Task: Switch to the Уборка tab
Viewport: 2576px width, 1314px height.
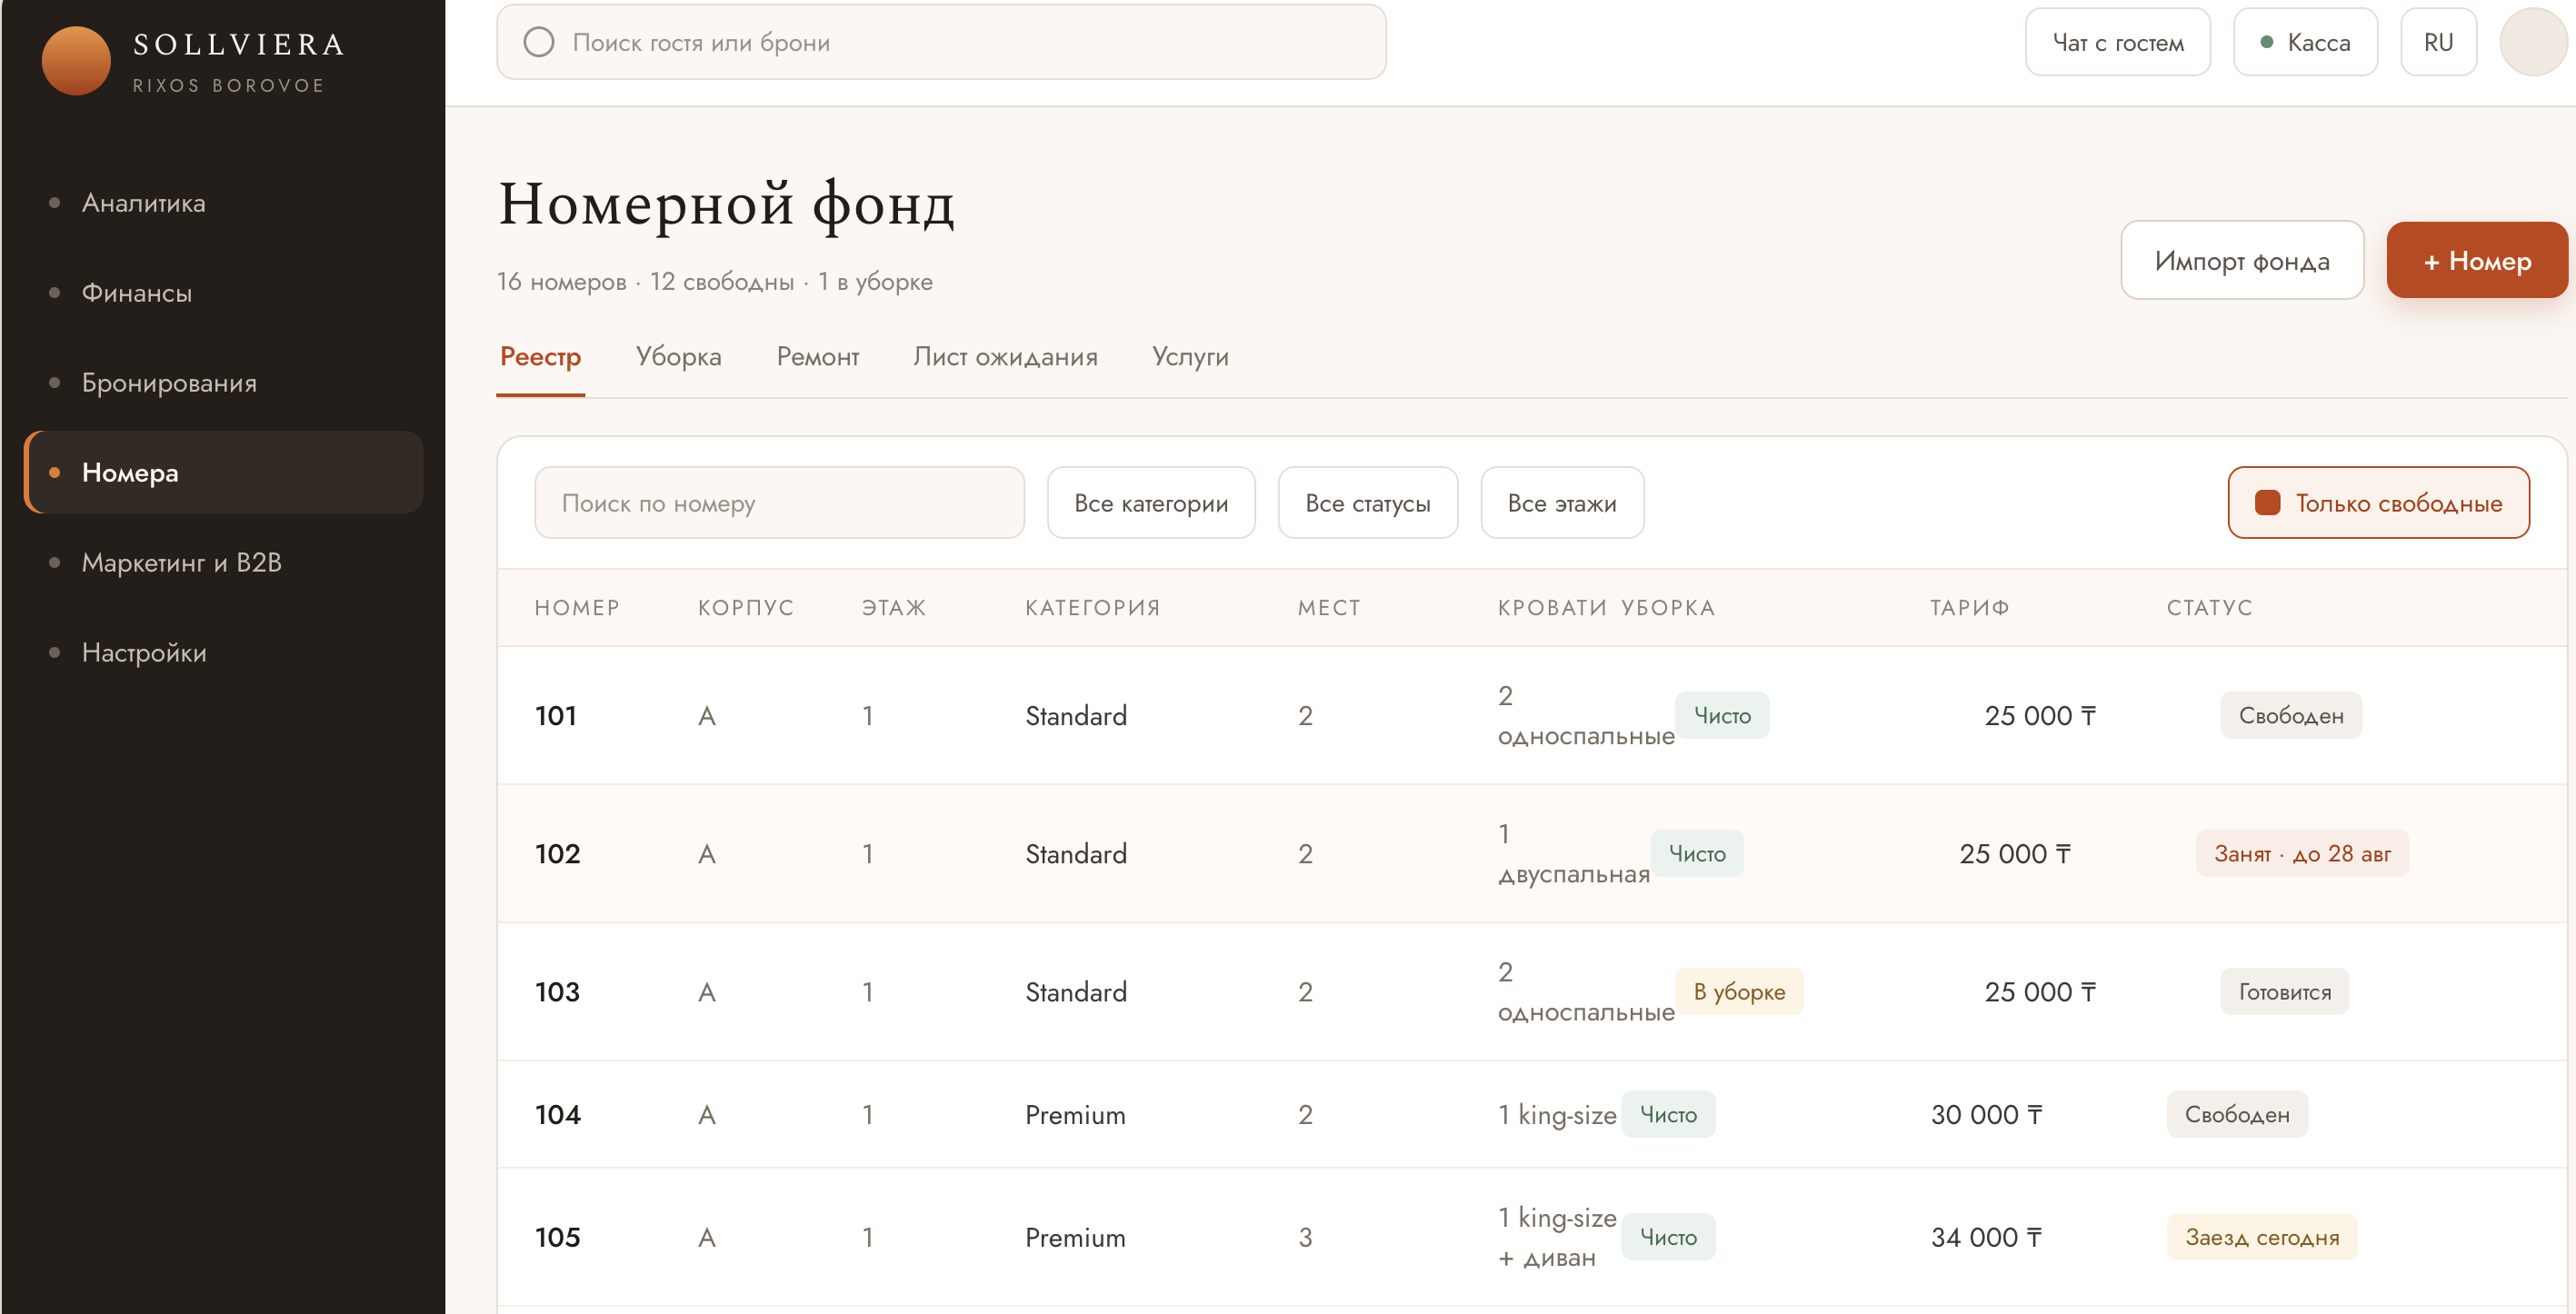Action: click(x=678, y=357)
